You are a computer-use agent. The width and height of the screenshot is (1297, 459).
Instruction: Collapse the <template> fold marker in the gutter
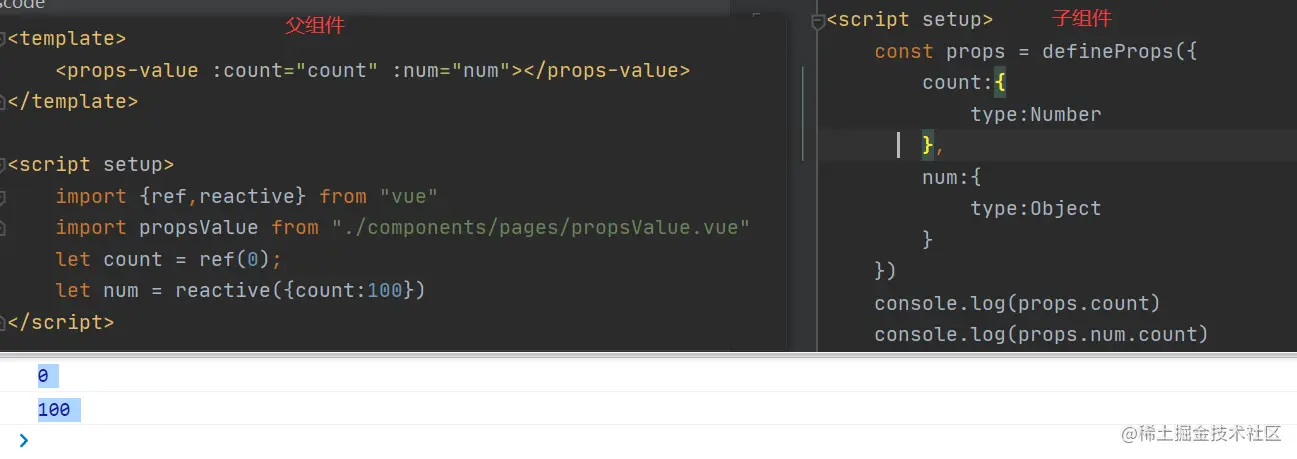point(3,39)
